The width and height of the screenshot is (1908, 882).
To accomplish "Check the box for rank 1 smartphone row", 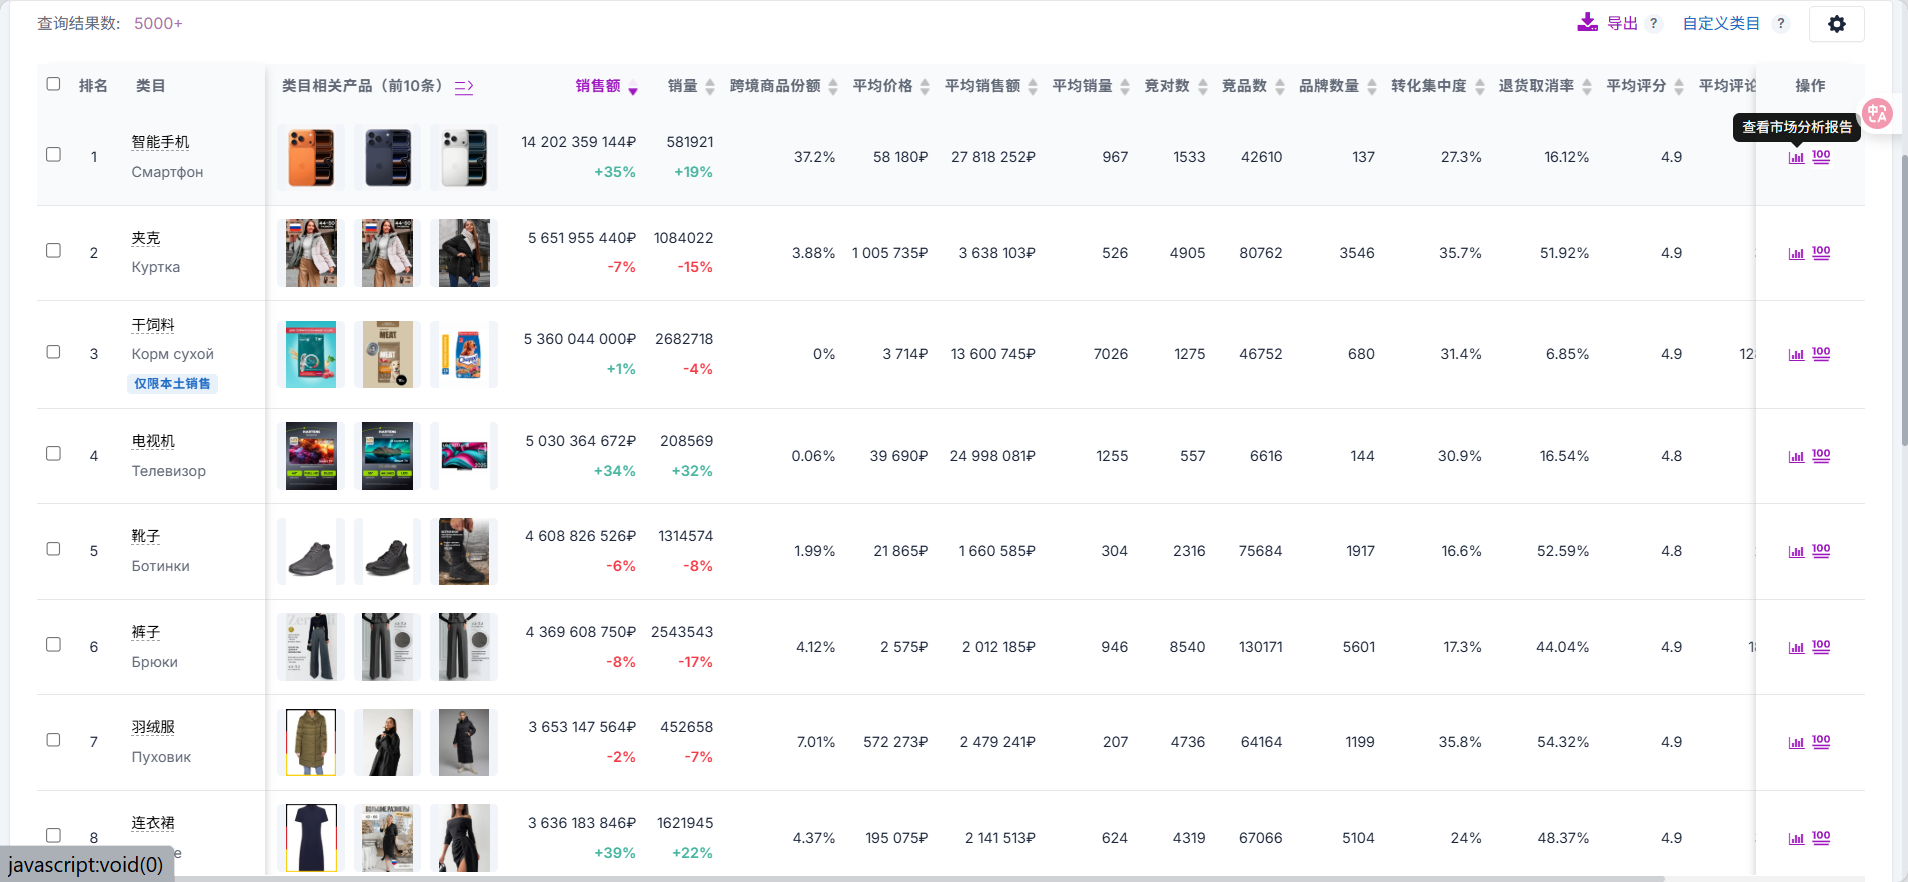I will tap(54, 155).
